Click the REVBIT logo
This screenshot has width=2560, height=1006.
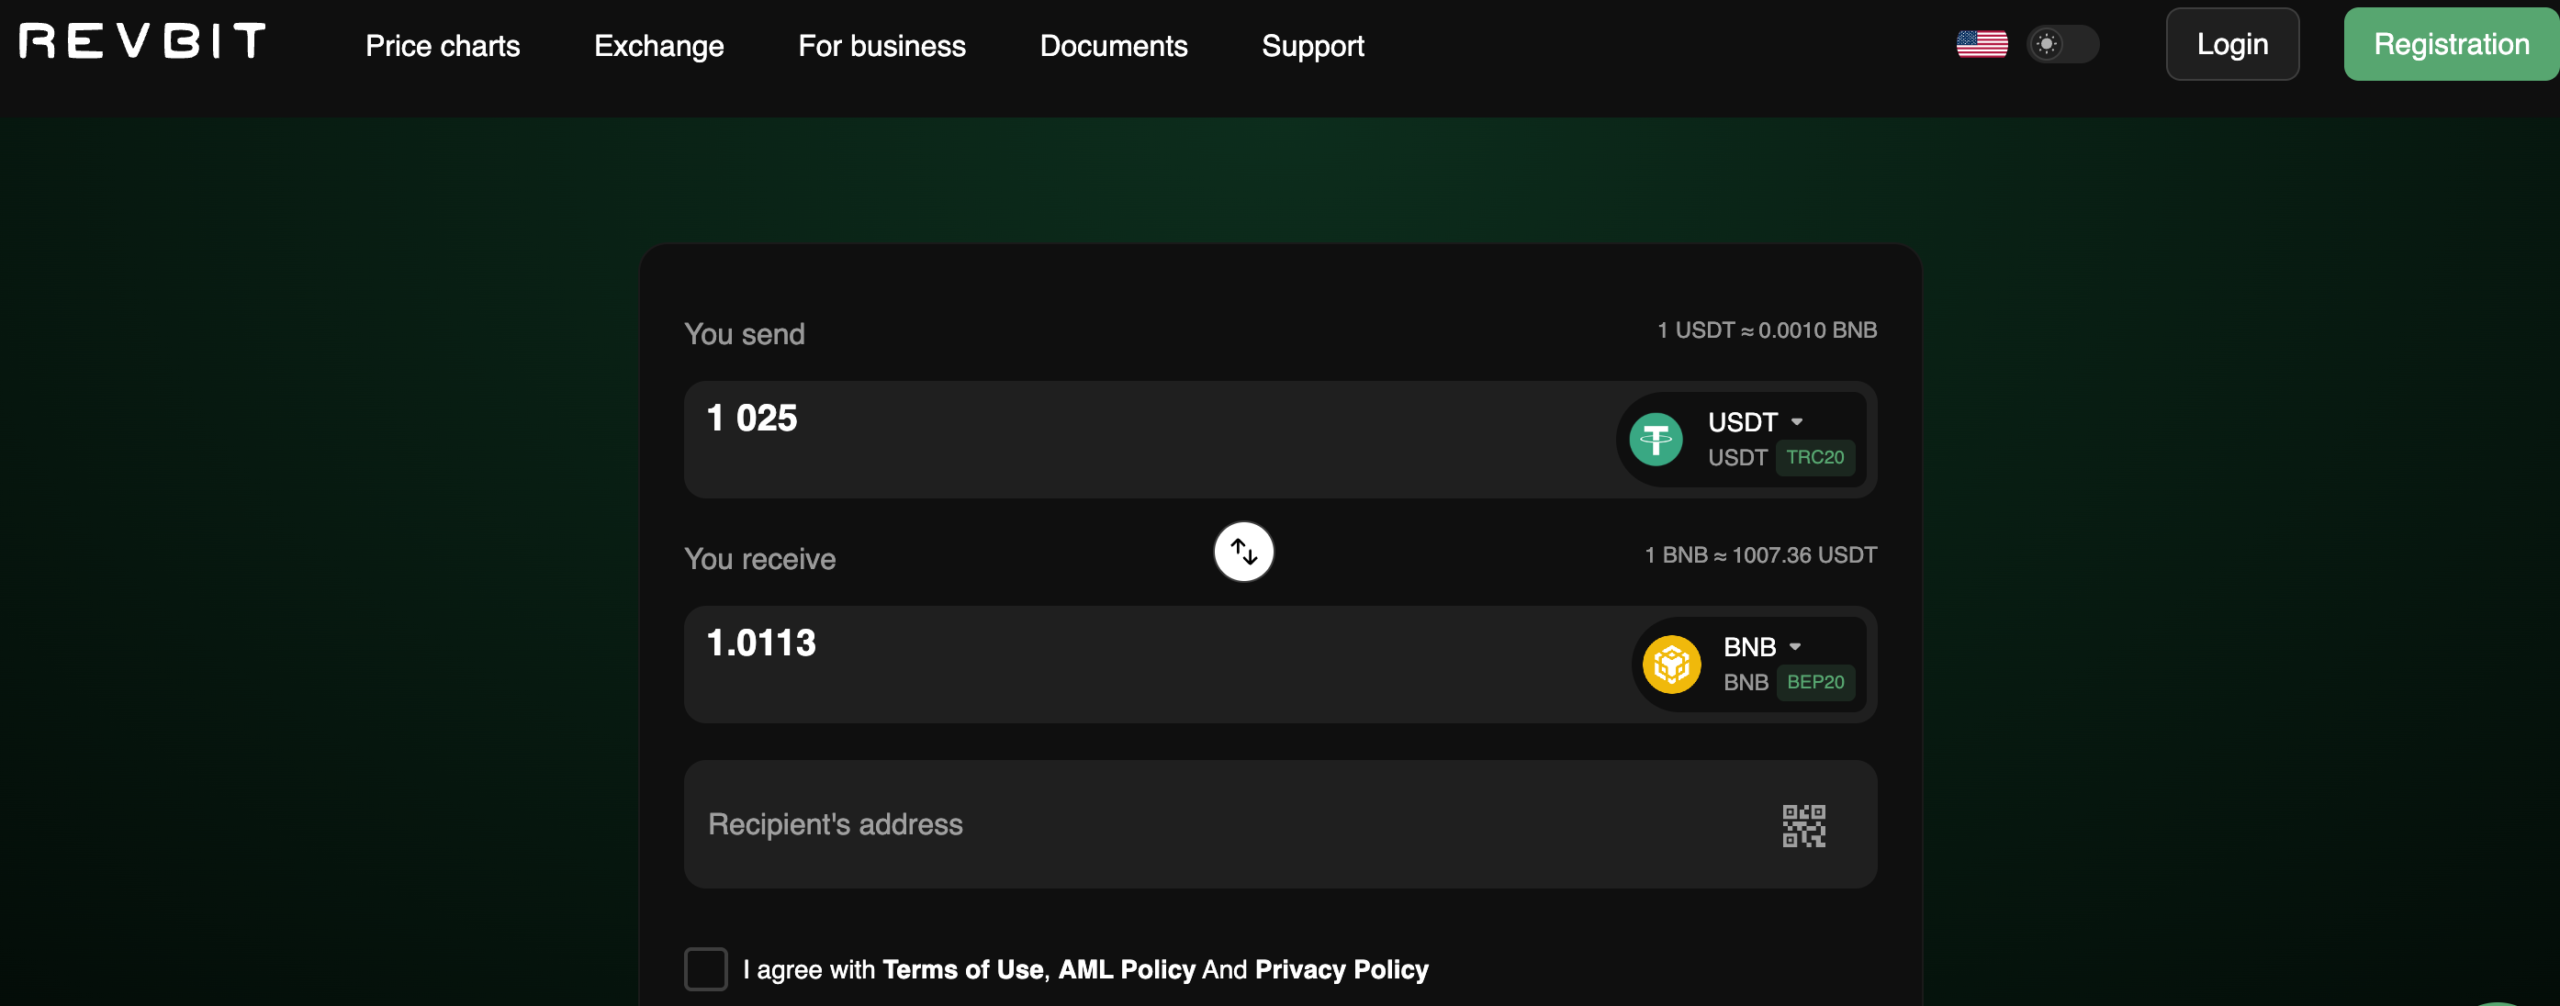pyautogui.click(x=142, y=42)
